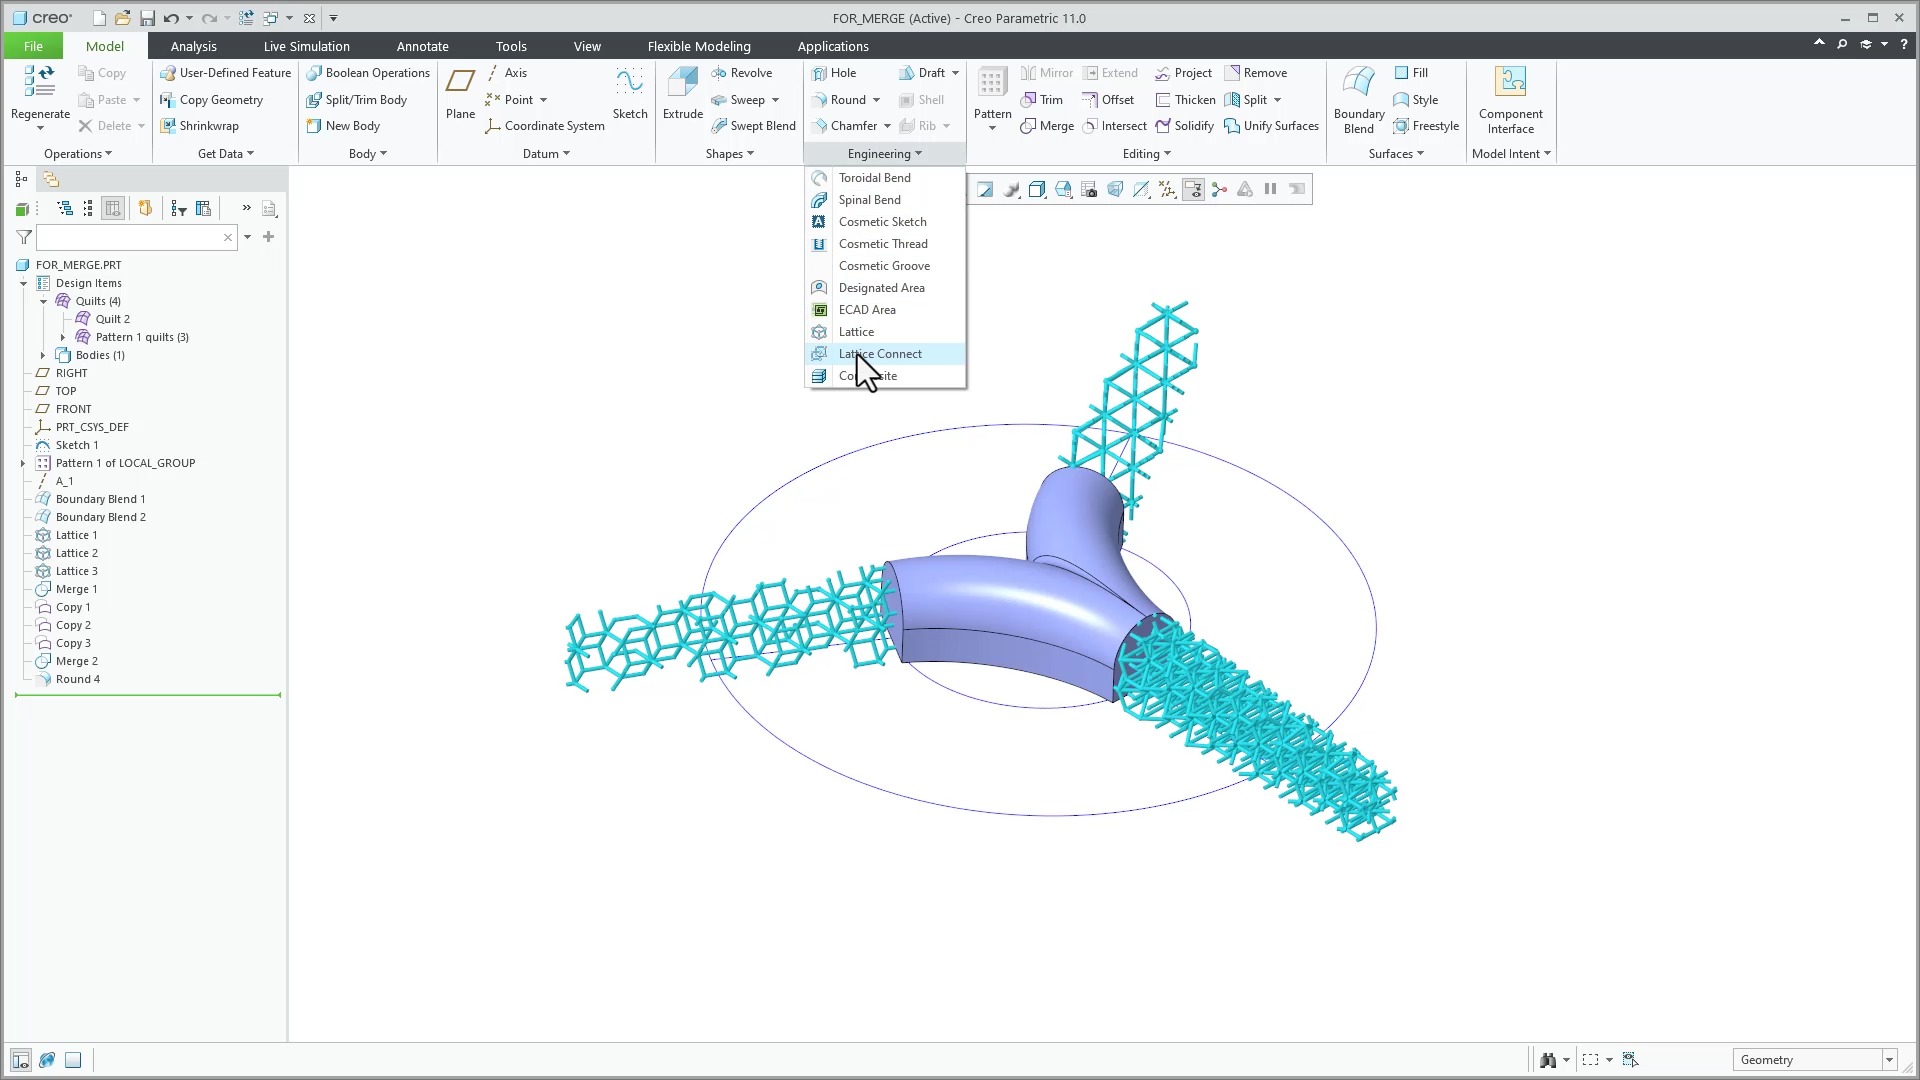Open the File menu tab
The image size is (1920, 1080).
33,46
